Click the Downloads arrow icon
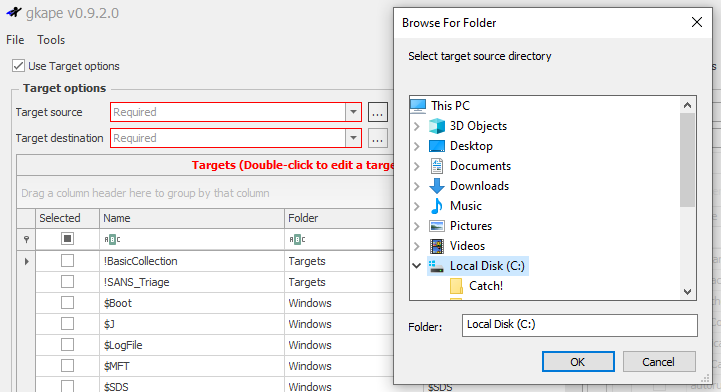Viewport: 721px width, 392px height. coord(436,186)
